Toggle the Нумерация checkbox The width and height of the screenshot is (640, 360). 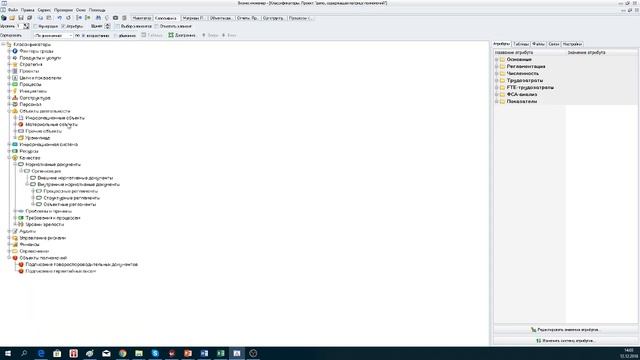36,26
